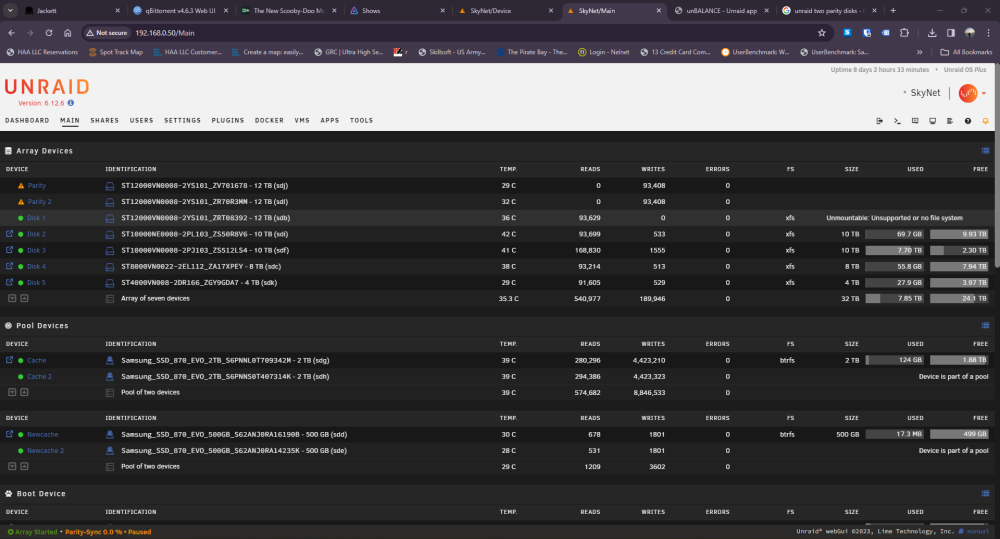
Task: Switch to unBALANCE browser tab
Action: coord(721,11)
